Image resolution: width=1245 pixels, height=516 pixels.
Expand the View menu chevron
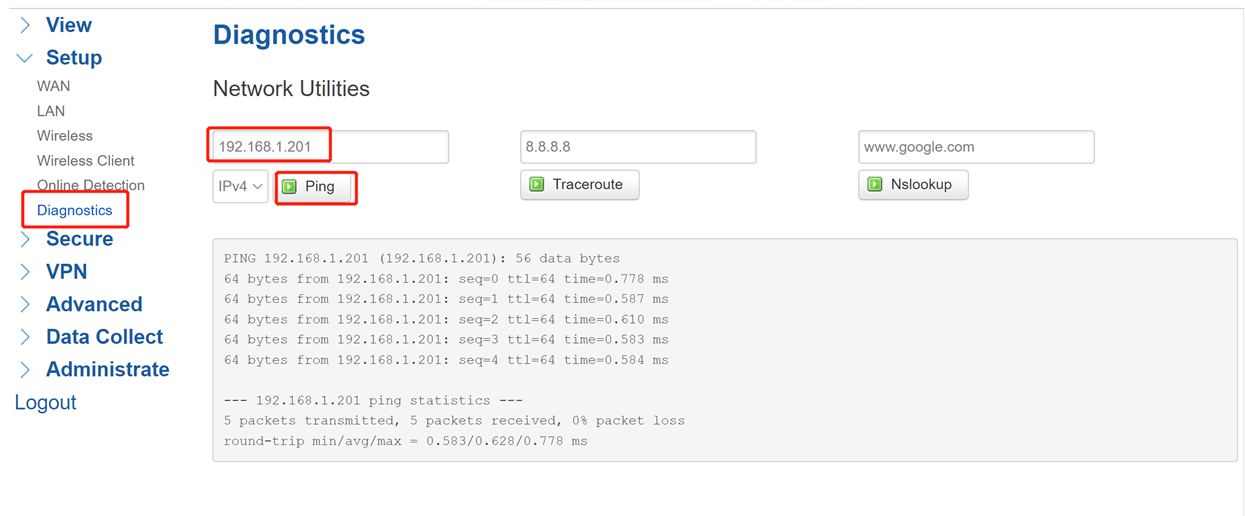pos(25,25)
